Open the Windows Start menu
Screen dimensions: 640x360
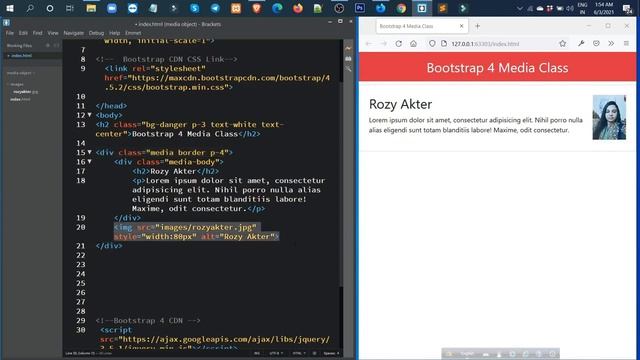10,8
